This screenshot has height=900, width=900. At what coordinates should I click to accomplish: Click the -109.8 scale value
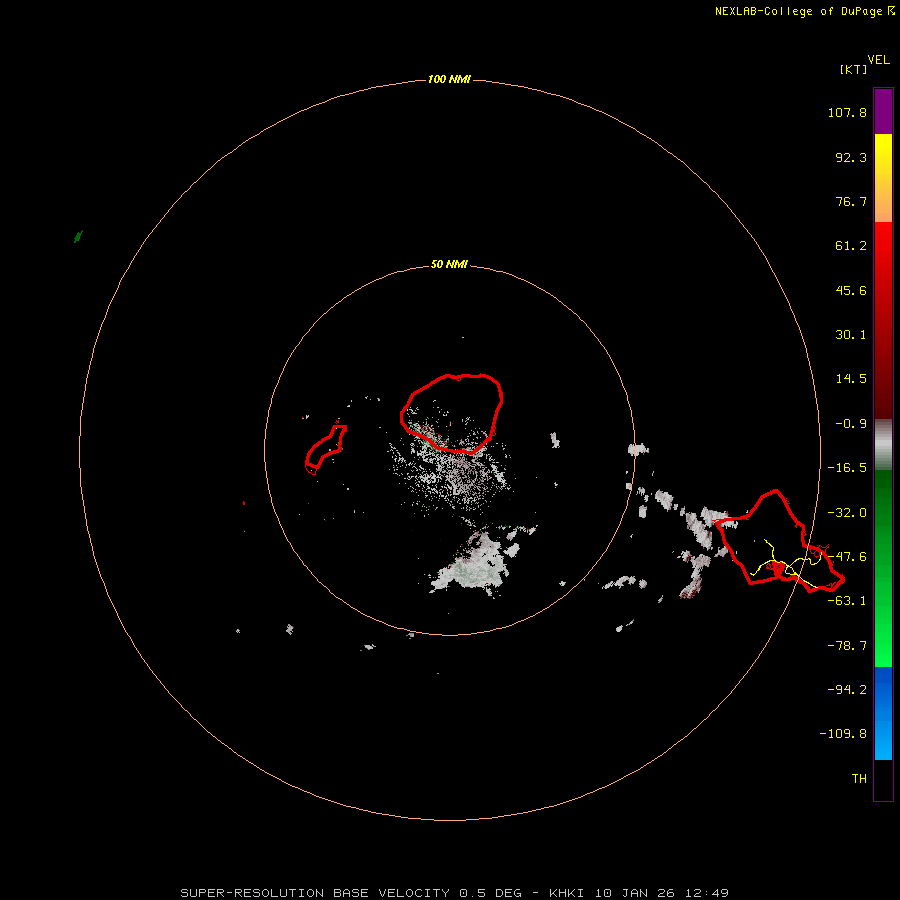843,734
